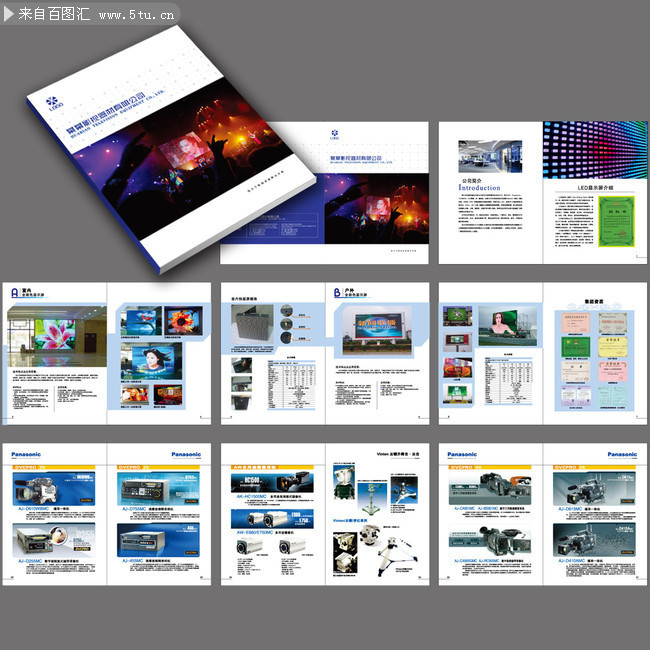Click the Panasonic logo above the AJ-D755MC page
650x650 pixels.
coord(186,454)
